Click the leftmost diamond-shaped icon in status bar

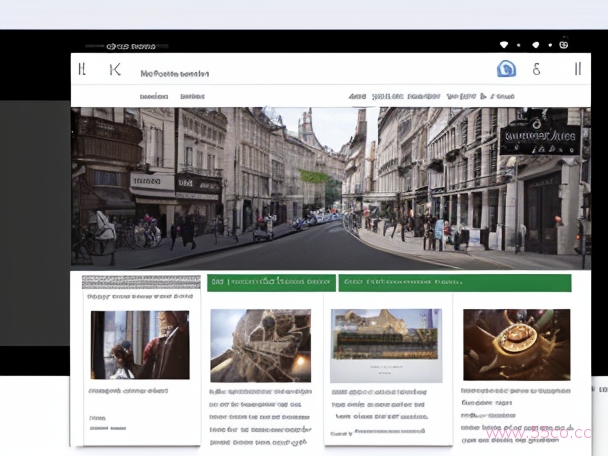(504, 45)
